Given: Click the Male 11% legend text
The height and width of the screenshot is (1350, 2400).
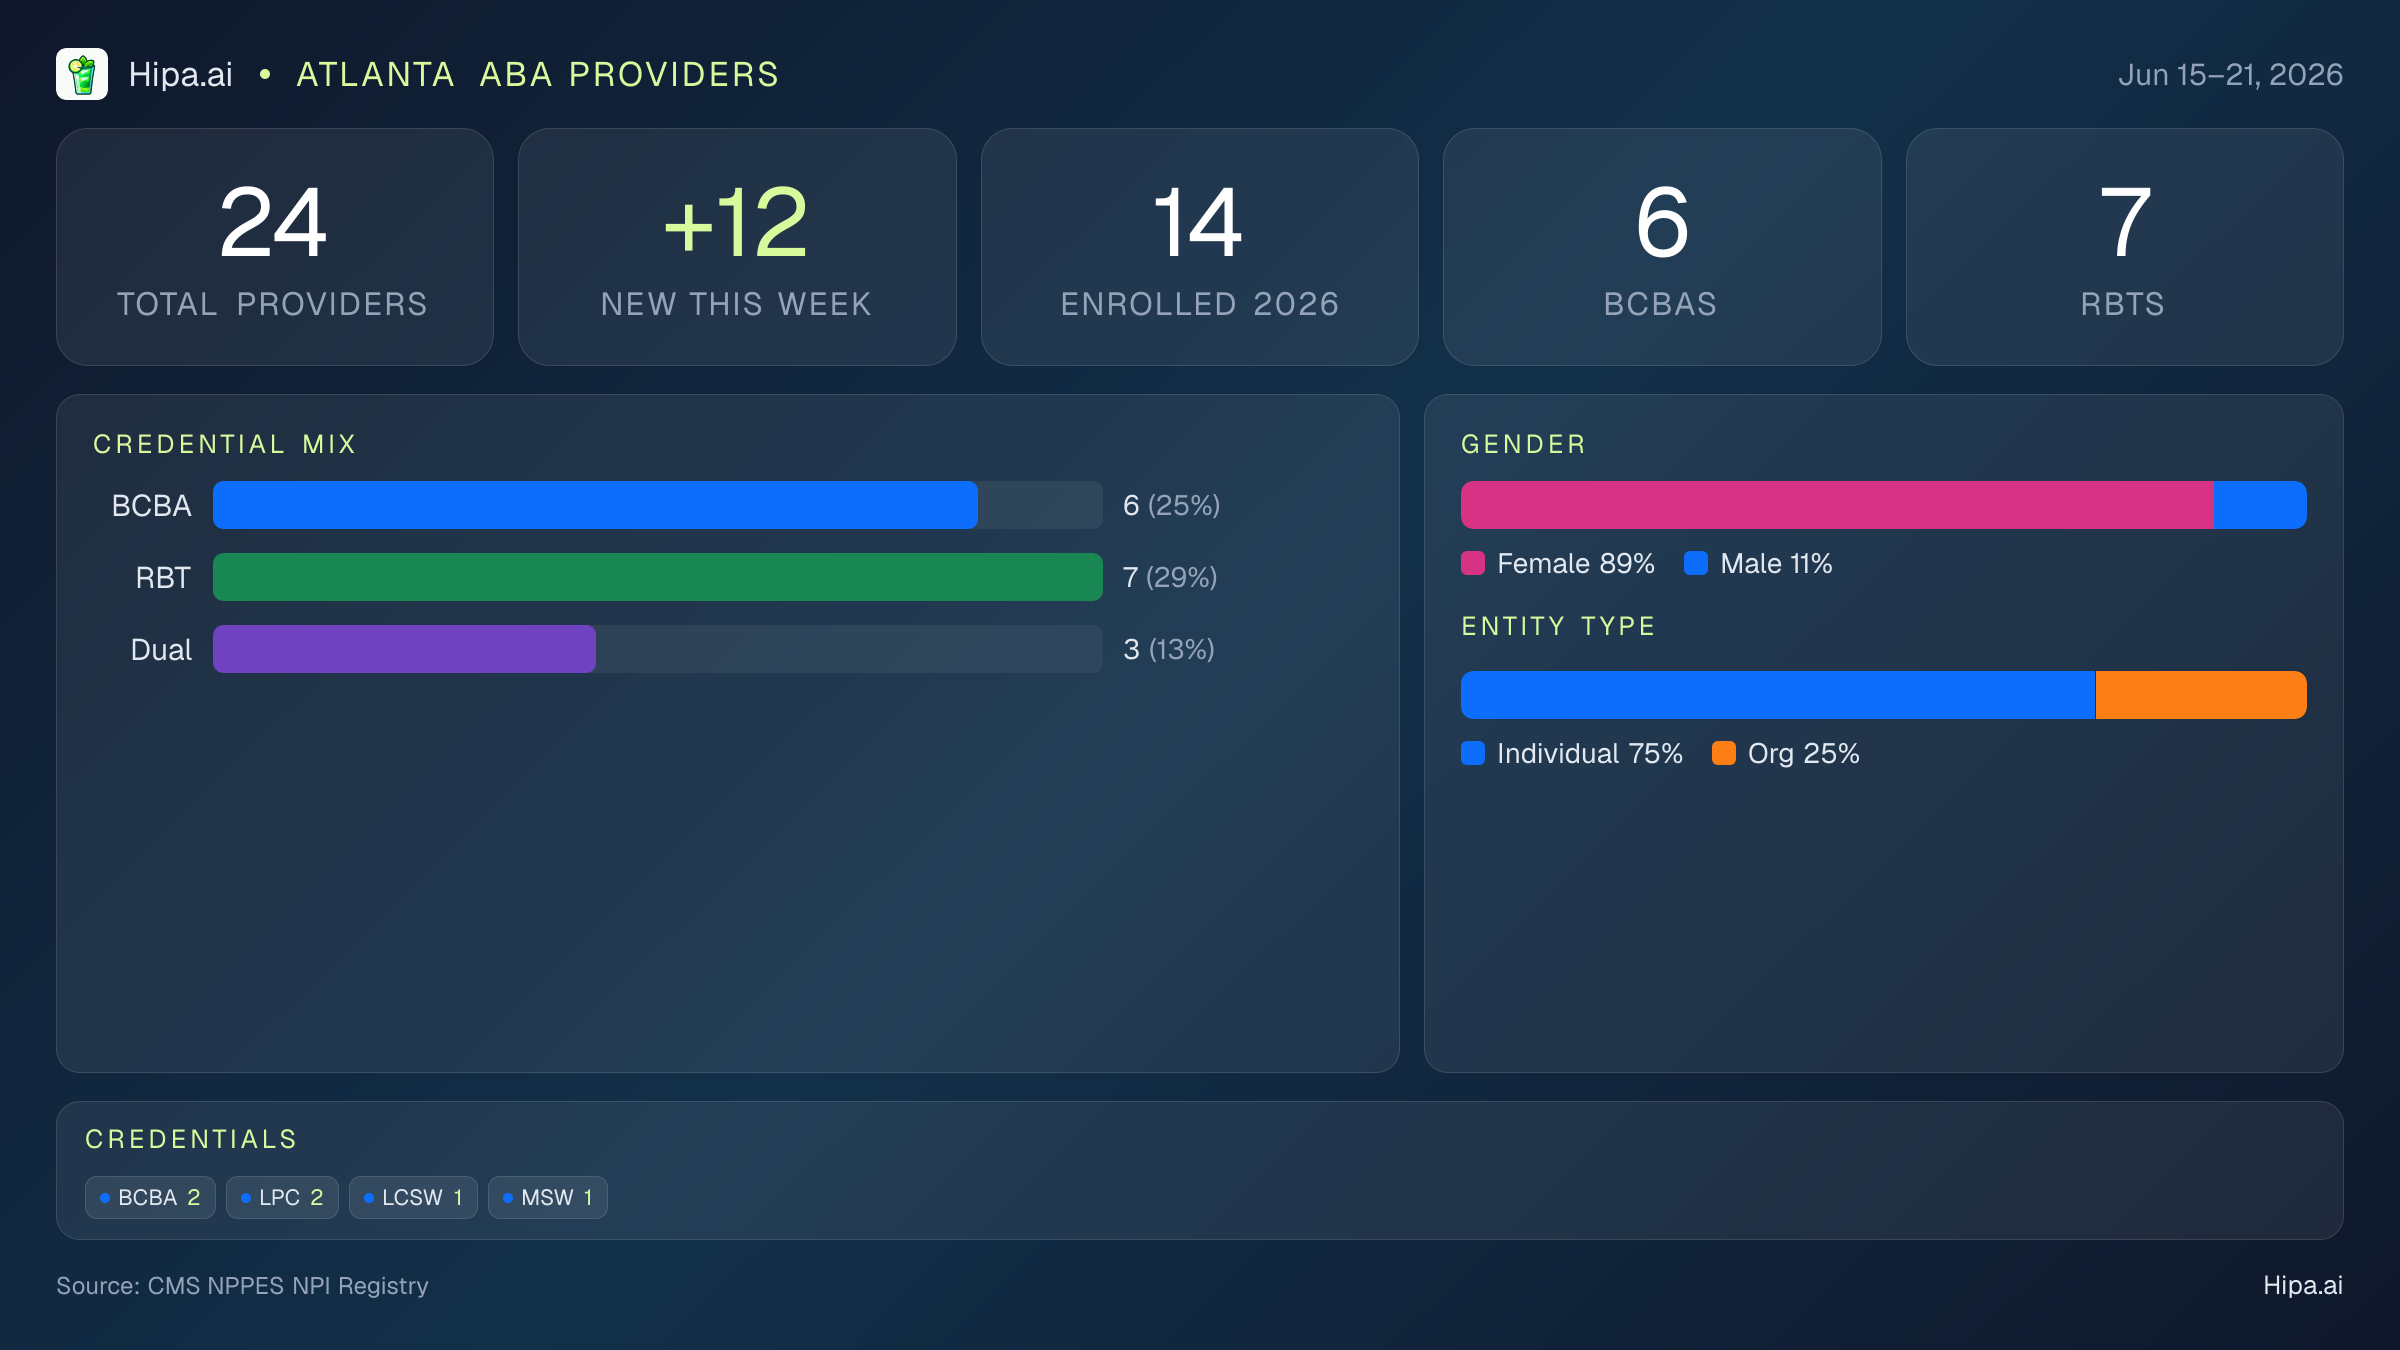Looking at the screenshot, I should (x=1776, y=563).
